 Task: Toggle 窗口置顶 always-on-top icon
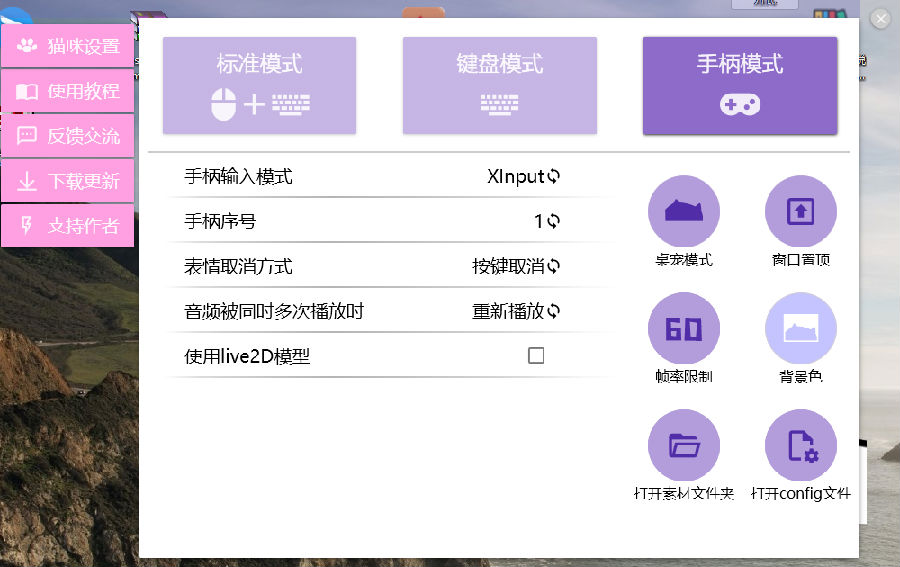[x=800, y=211]
